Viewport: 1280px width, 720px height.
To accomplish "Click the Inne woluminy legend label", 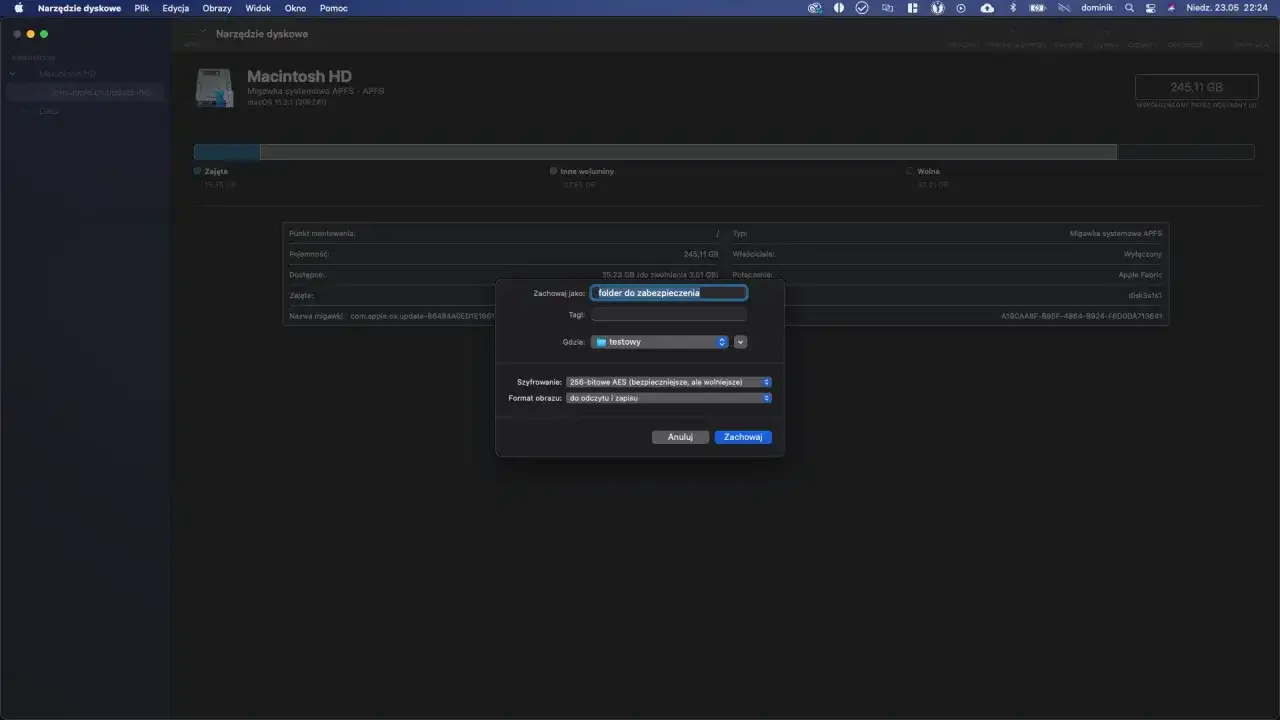I will [587, 171].
